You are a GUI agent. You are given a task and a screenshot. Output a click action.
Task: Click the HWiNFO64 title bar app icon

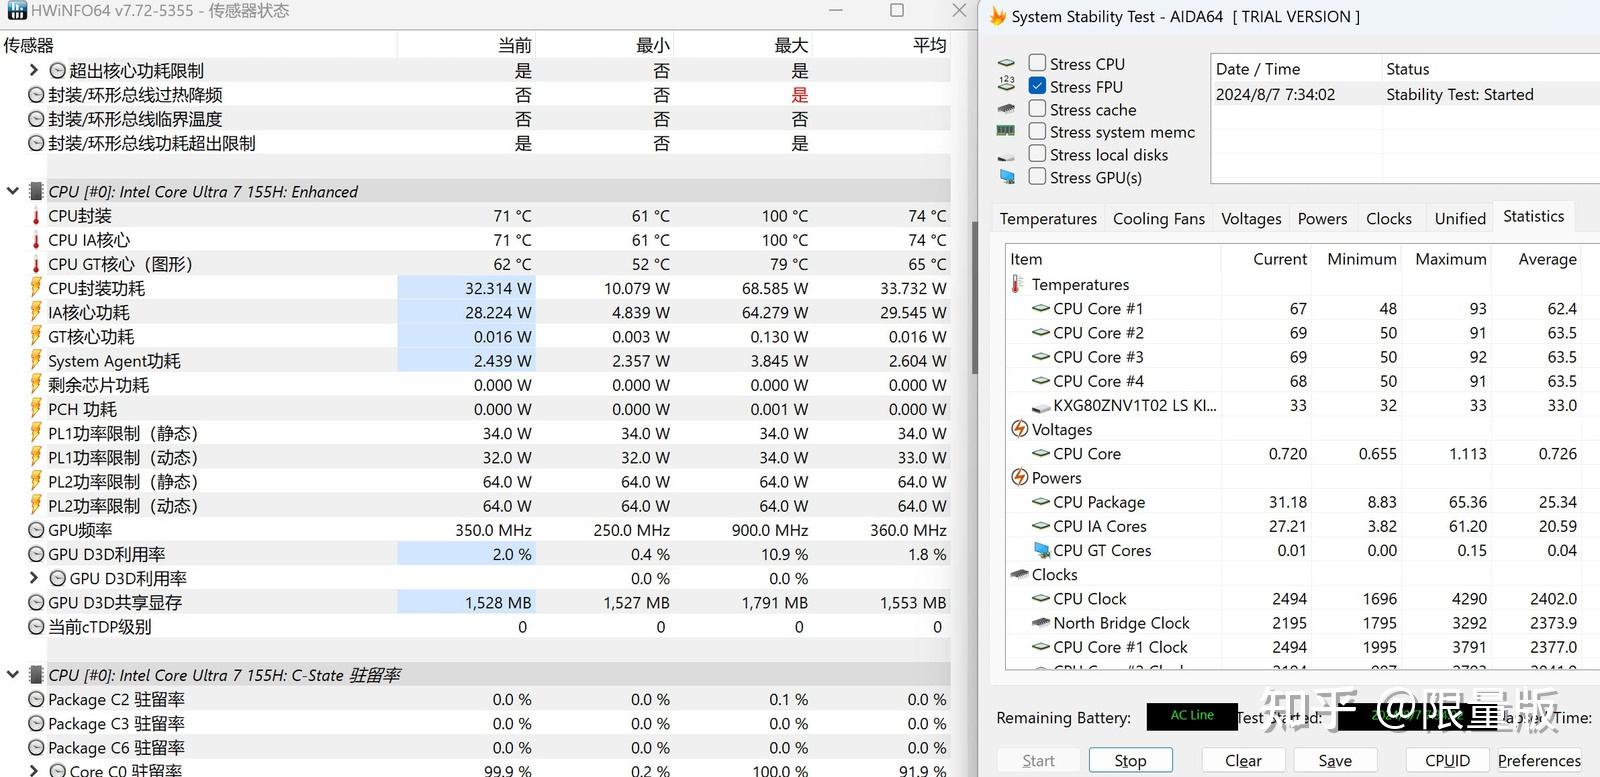coord(16,11)
